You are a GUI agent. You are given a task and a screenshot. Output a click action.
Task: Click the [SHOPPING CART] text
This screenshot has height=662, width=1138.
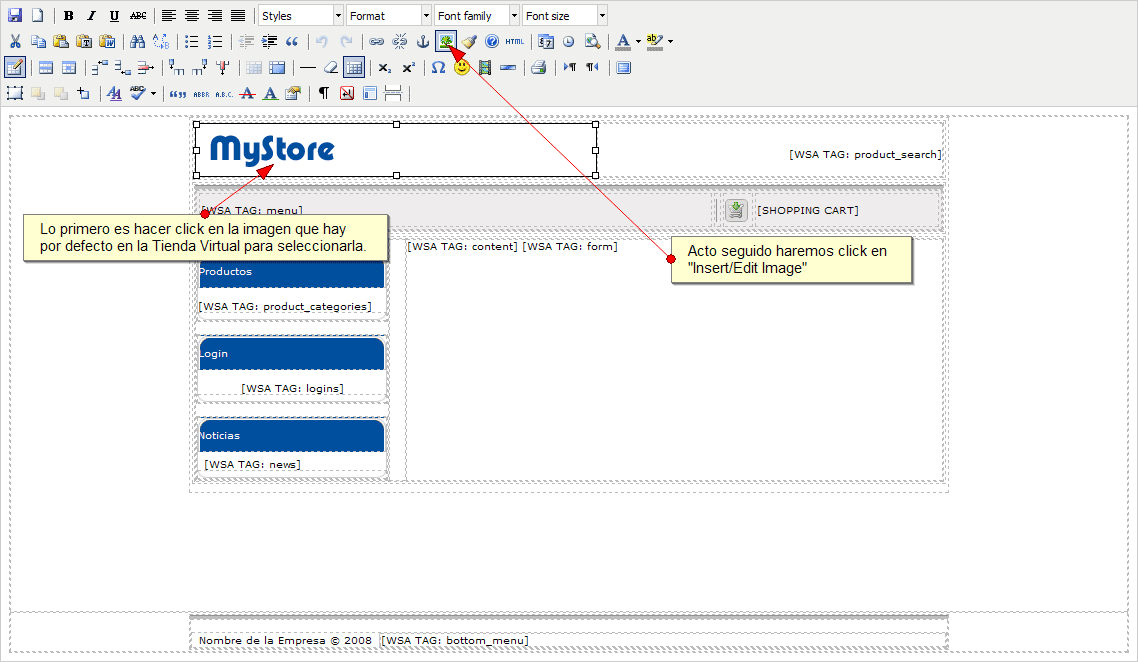tap(808, 211)
